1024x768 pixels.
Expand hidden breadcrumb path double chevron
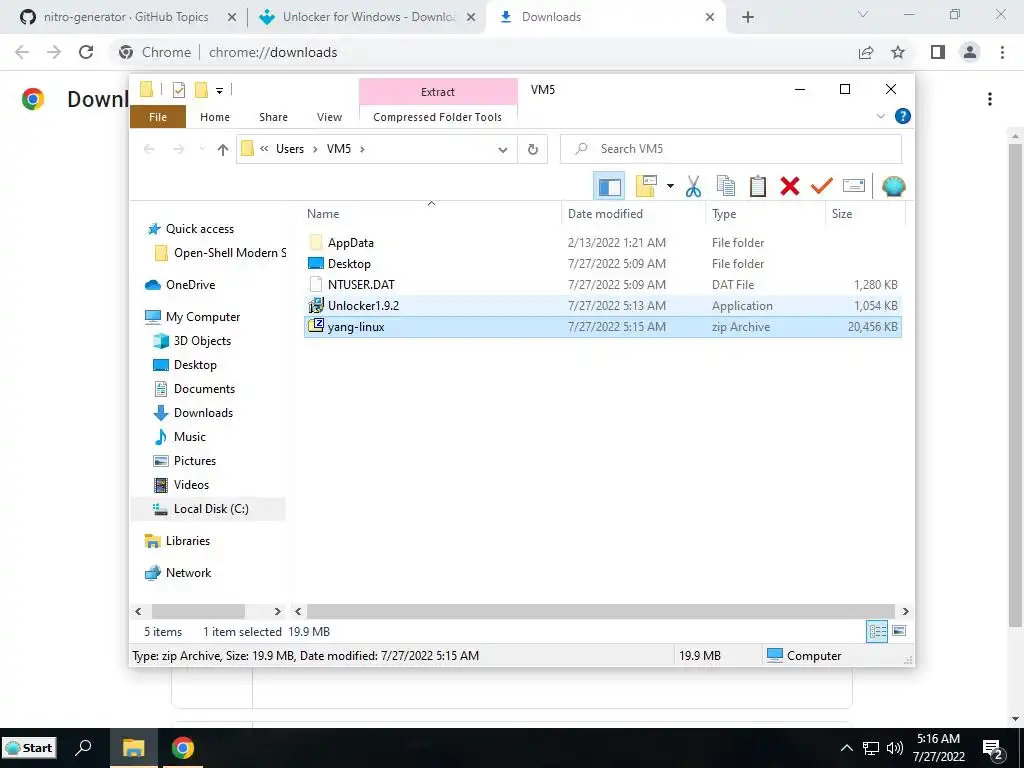pyautogui.click(x=264, y=149)
